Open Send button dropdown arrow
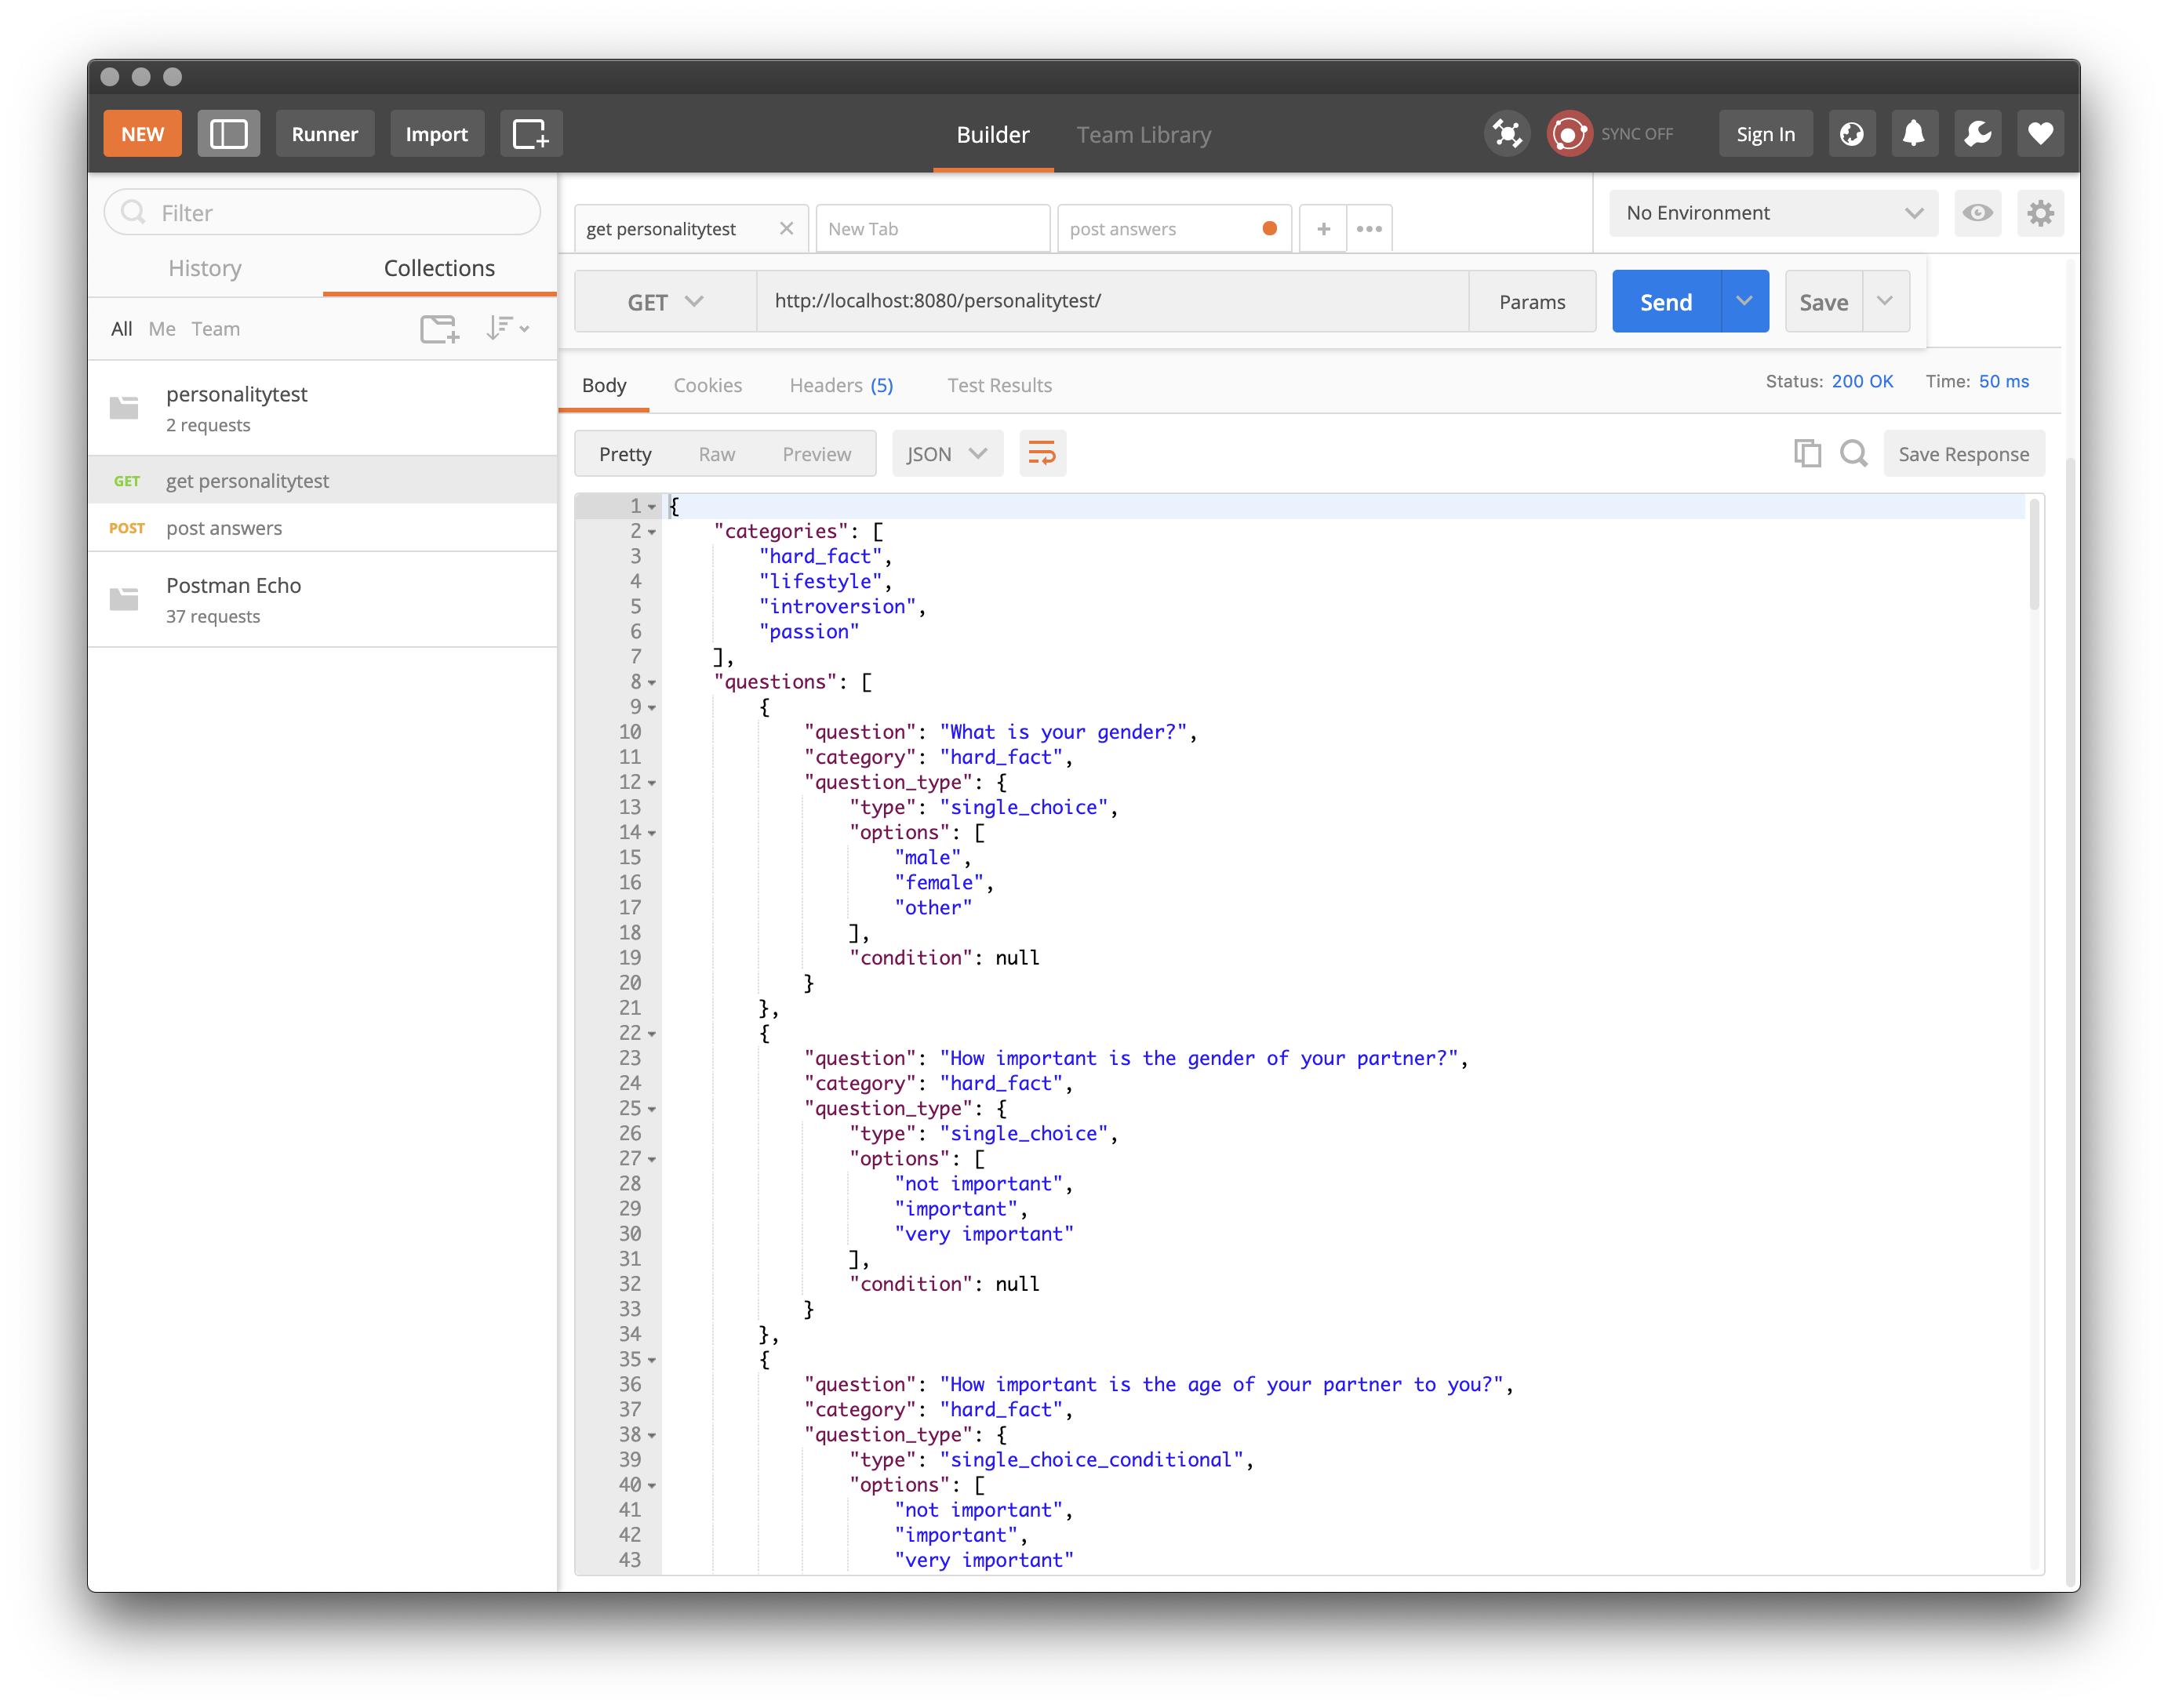The width and height of the screenshot is (2168, 1708). point(1744,302)
